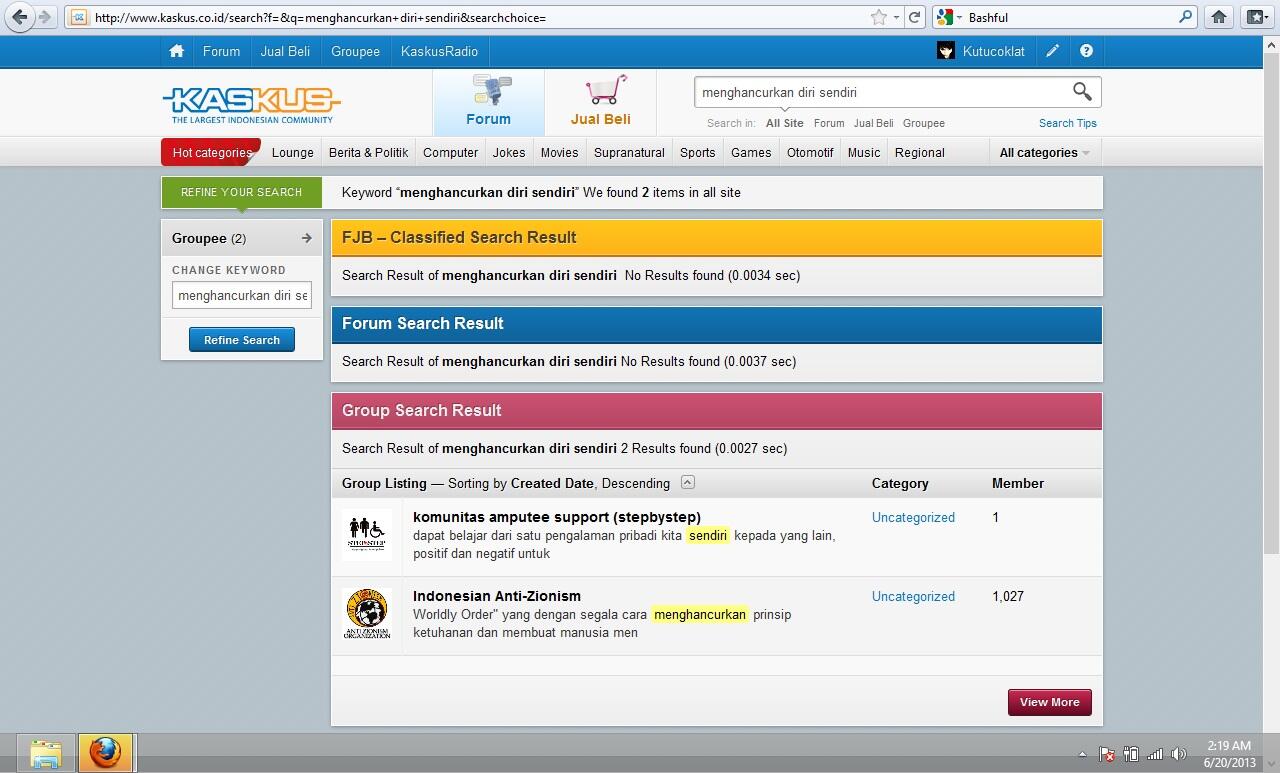1280x773 pixels.
Task: Click the Action Center flag tray icon
Action: click(1107, 754)
